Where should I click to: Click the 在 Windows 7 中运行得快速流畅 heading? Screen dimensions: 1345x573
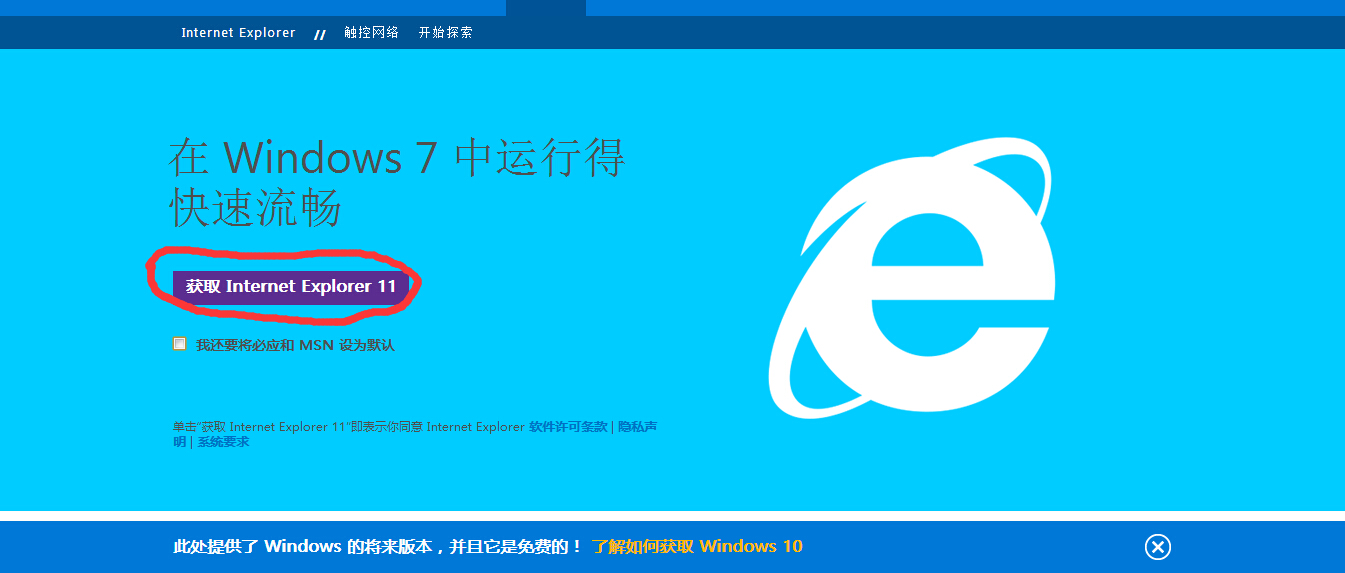point(397,183)
